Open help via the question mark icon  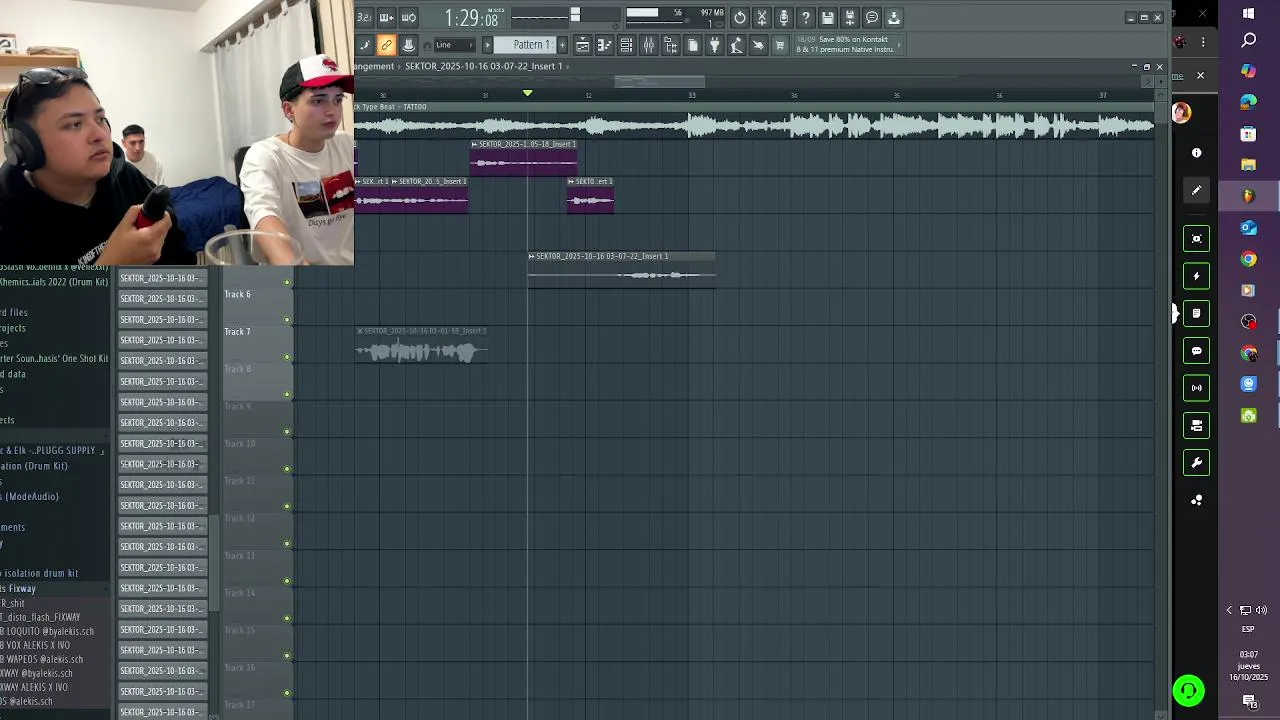(806, 18)
